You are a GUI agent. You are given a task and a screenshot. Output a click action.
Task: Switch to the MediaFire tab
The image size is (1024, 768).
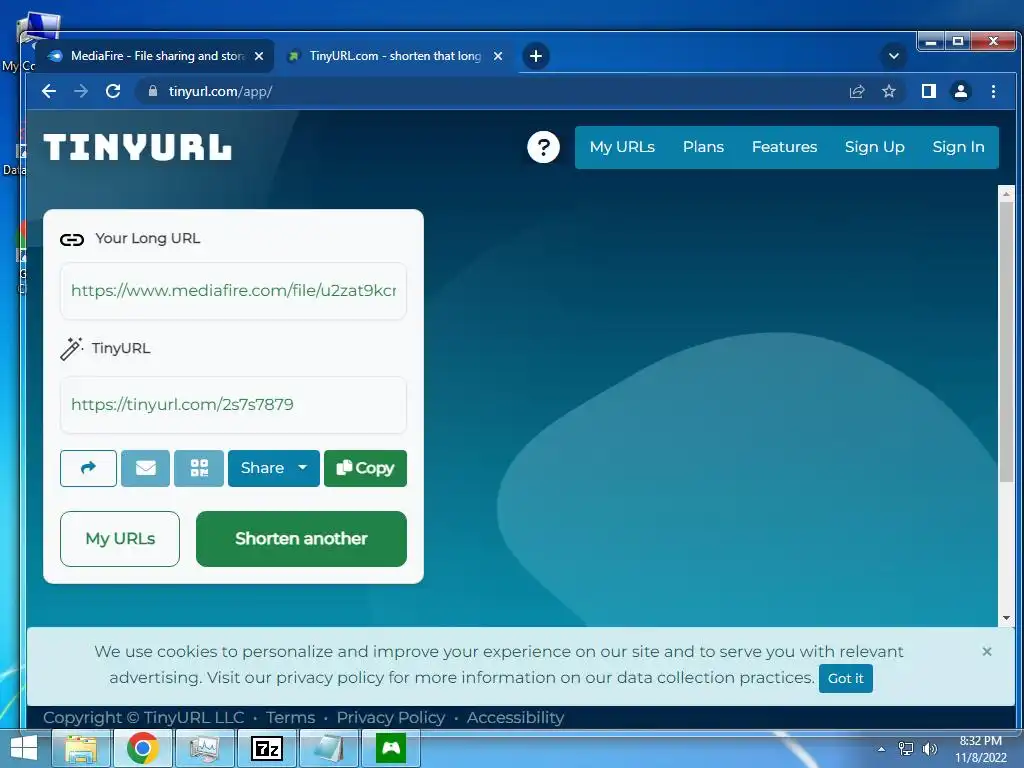click(153, 56)
